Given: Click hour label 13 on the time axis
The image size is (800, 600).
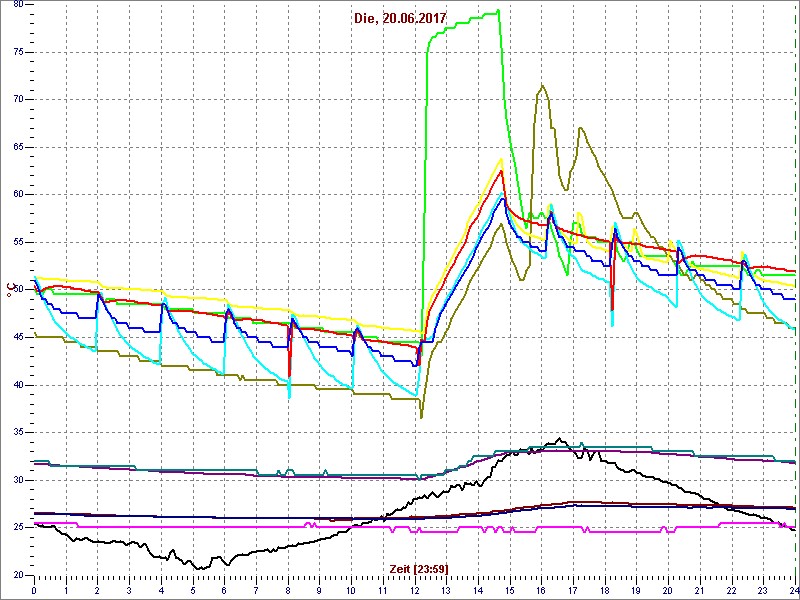Looking at the screenshot, I should click(446, 591).
